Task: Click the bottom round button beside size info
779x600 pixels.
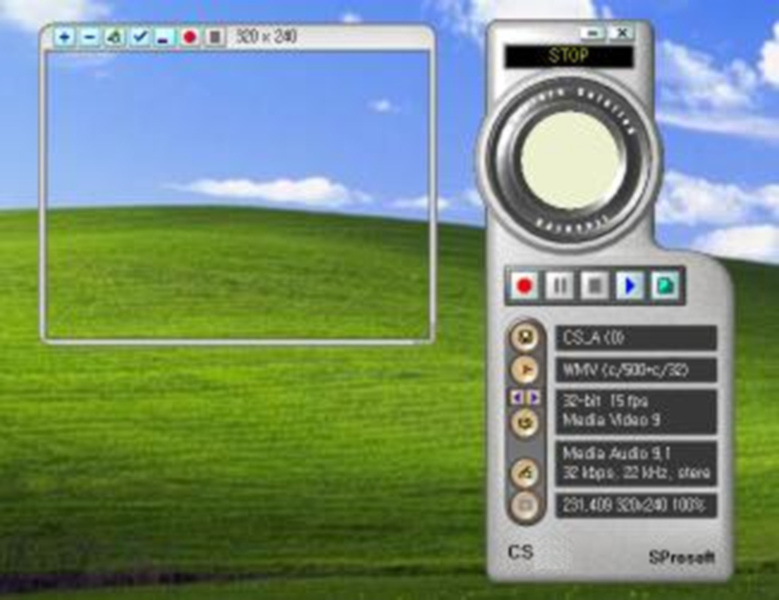Action: [x=525, y=506]
